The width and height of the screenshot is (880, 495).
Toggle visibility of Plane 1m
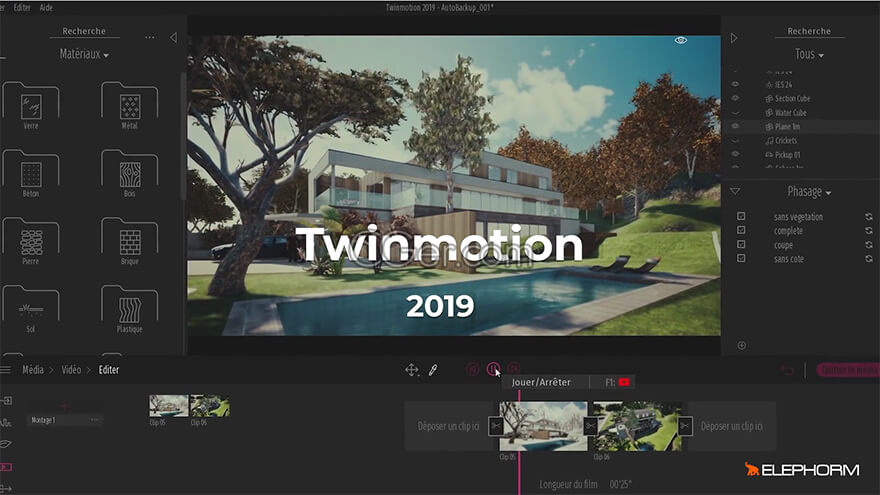pos(735,126)
